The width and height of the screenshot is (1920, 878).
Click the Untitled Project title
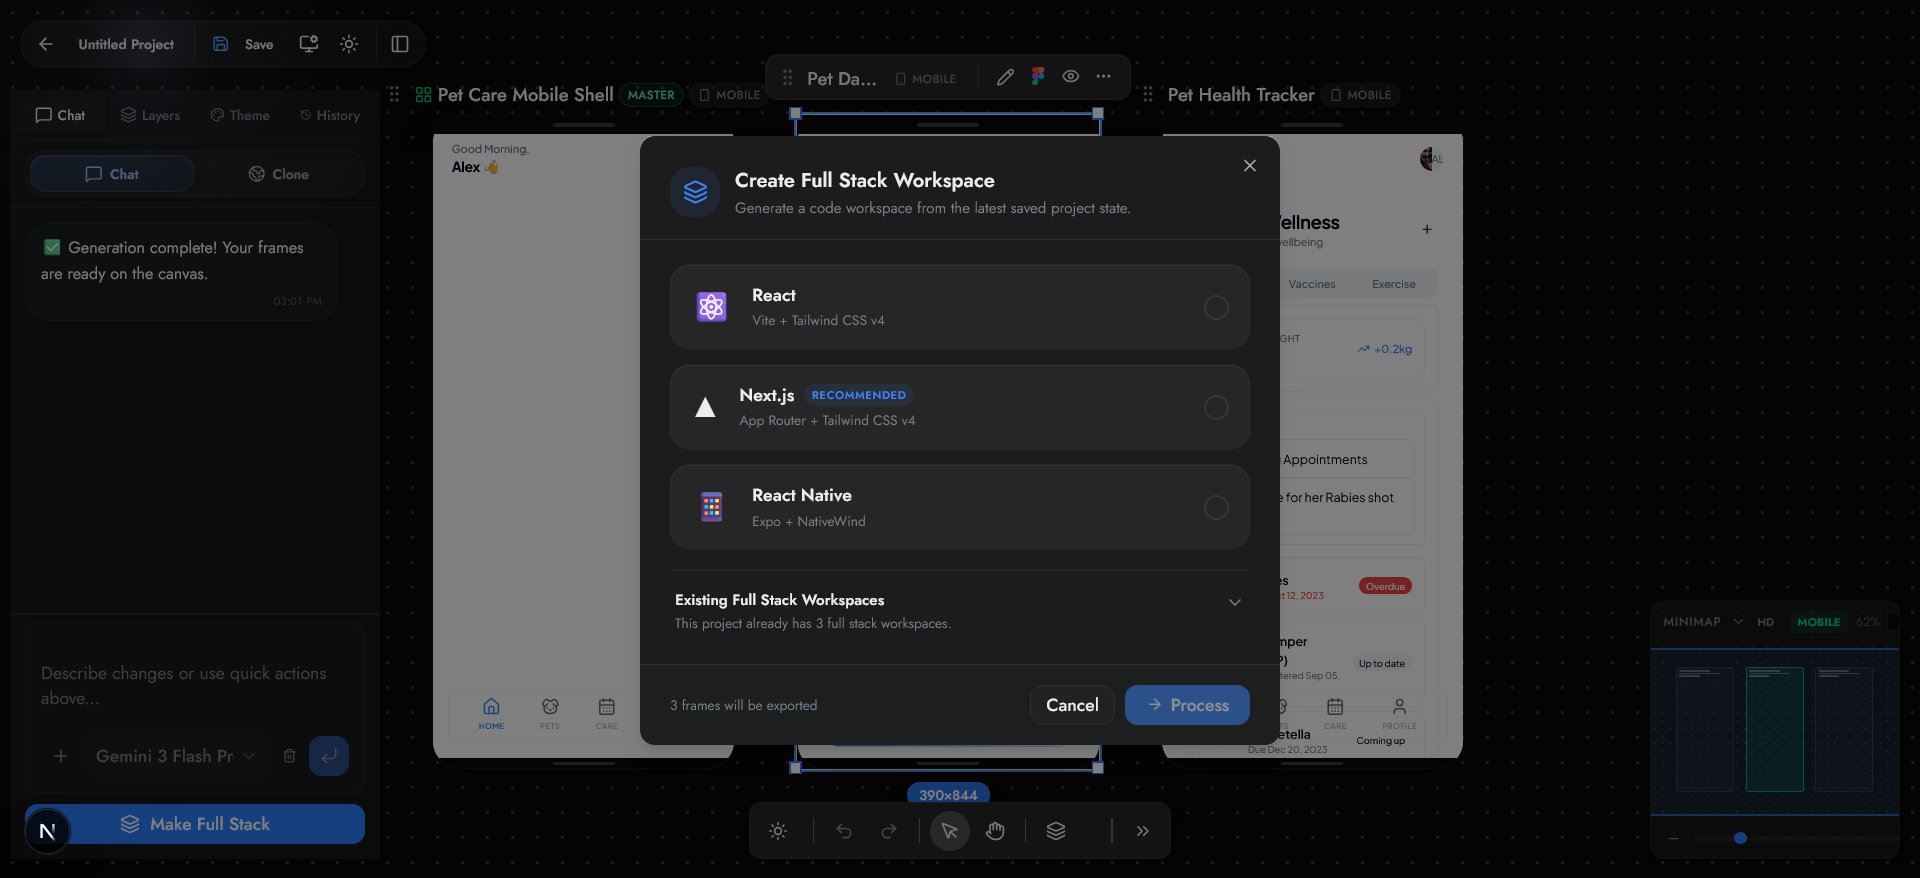[x=126, y=44]
